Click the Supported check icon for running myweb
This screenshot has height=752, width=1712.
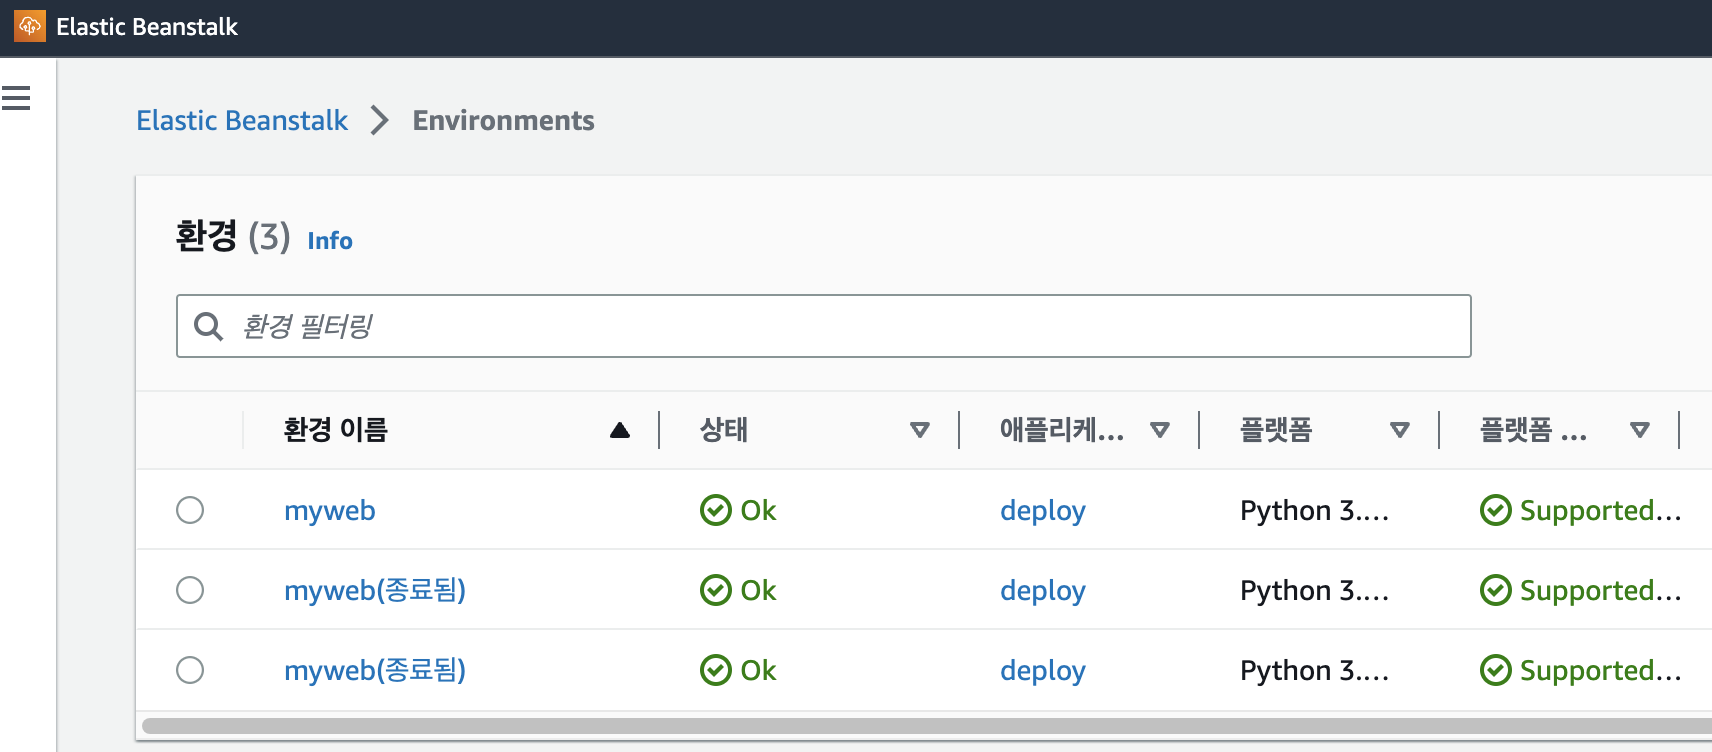click(1496, 510)
